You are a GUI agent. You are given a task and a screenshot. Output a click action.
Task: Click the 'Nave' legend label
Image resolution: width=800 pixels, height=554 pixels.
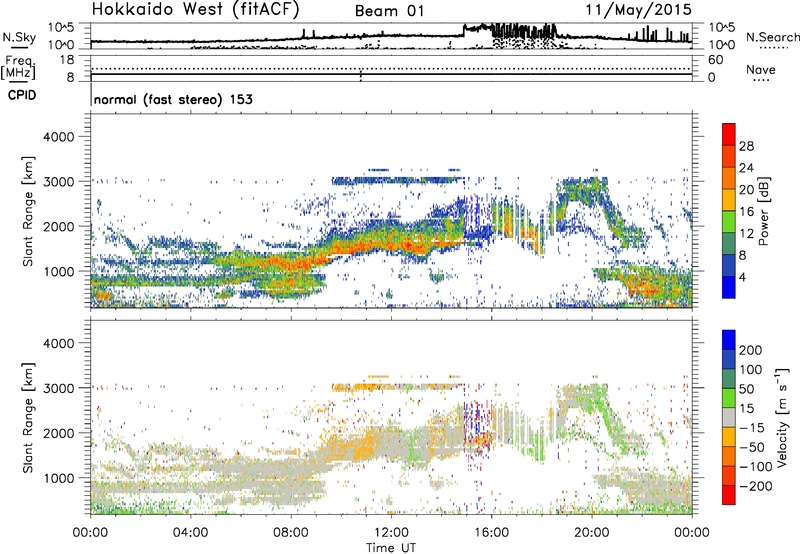pos(760,69)
